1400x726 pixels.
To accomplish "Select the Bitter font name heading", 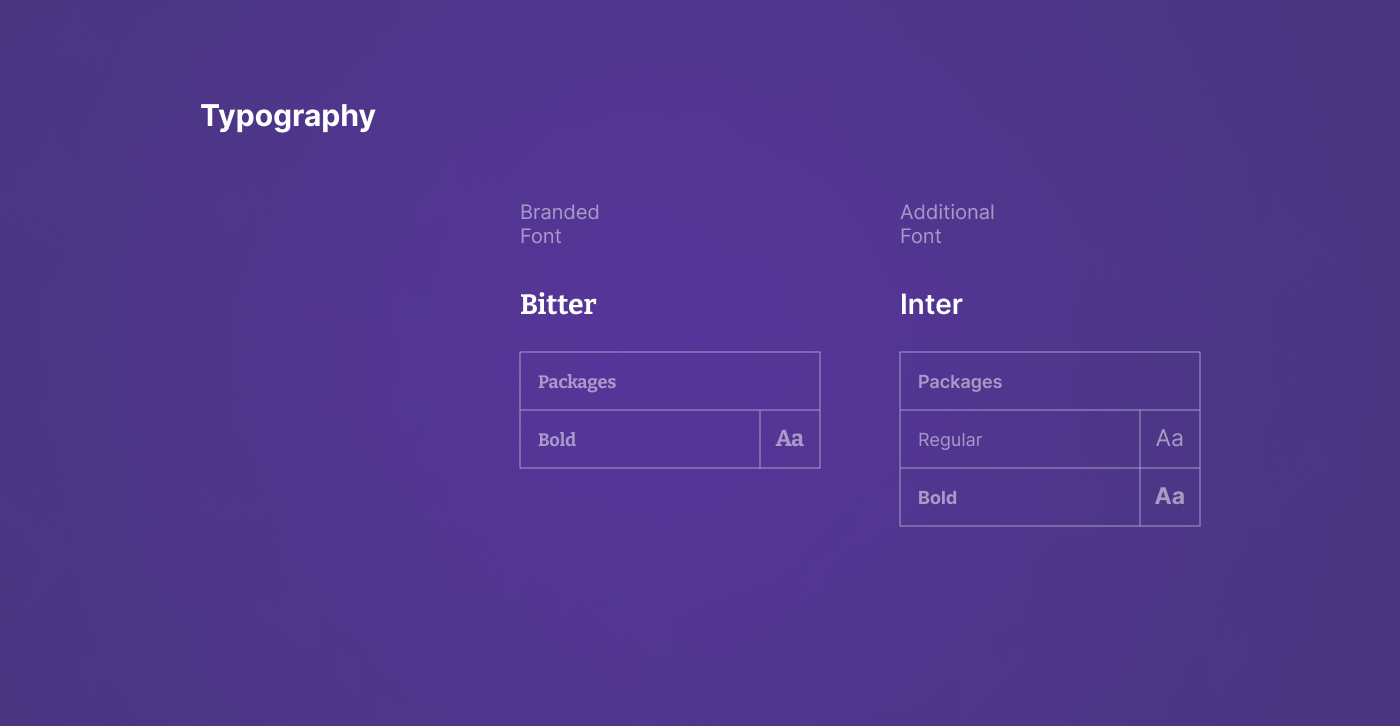I will click(x=558, y=304).
